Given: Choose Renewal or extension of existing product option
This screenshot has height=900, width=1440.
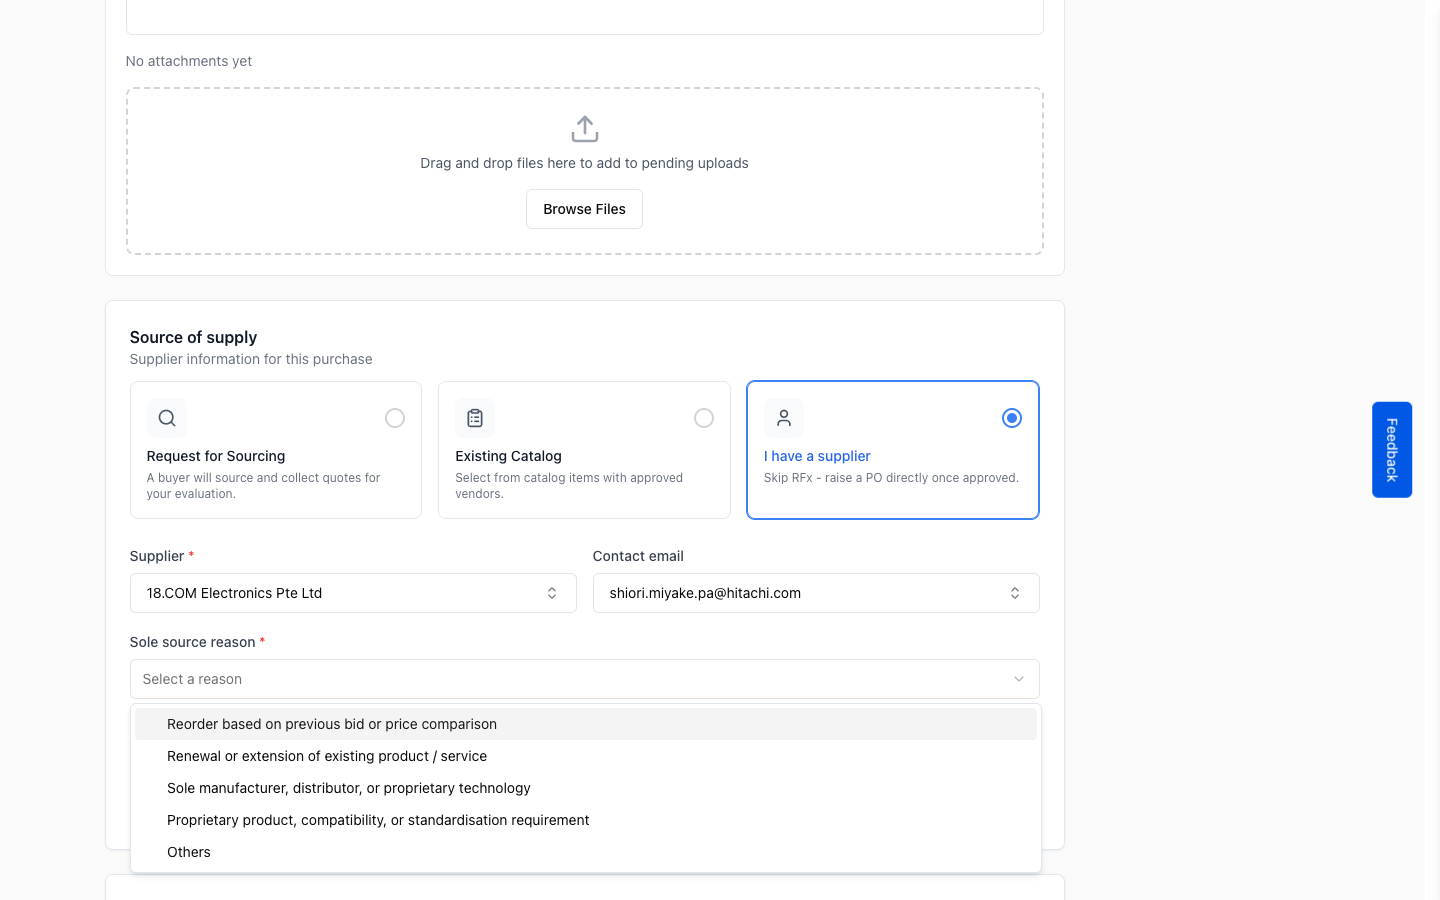Looking at the screenshot, I should click(586, 756).
